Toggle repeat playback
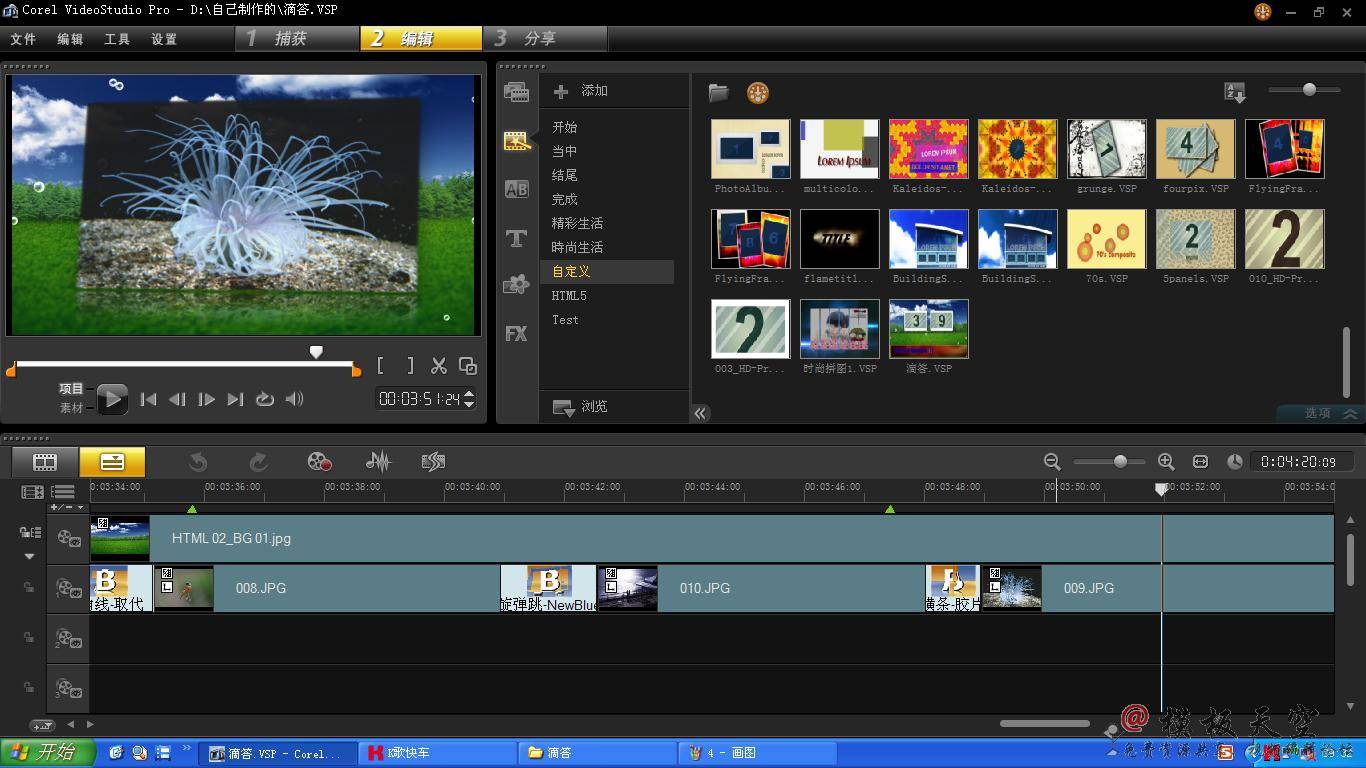 (264, 399)
